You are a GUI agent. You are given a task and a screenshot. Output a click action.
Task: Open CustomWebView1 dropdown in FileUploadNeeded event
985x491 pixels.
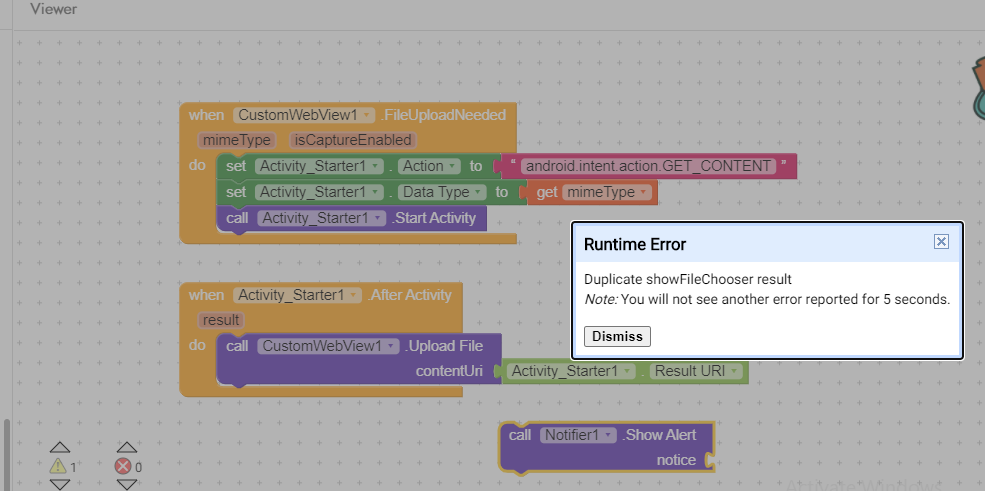(x=368, y=115)
